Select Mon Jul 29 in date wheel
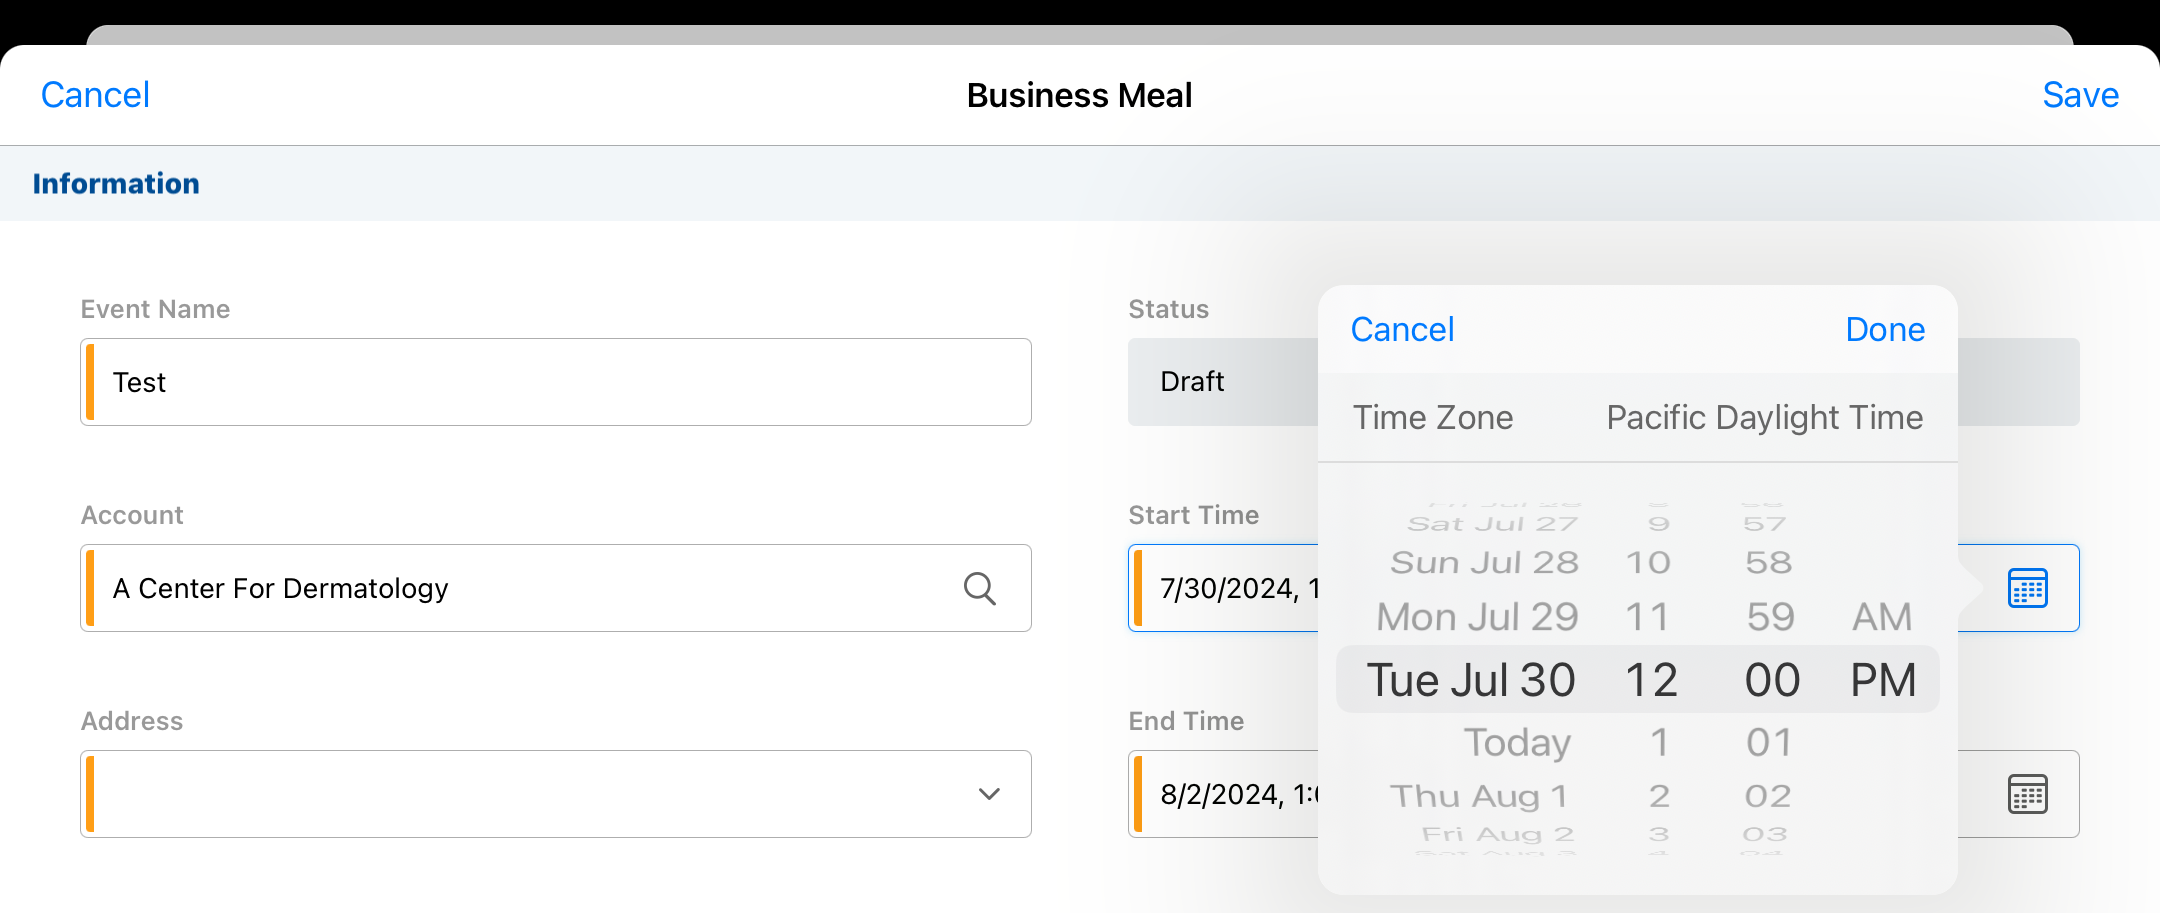Viewport: 2160px width, 913px height. tap(1477, 617)
